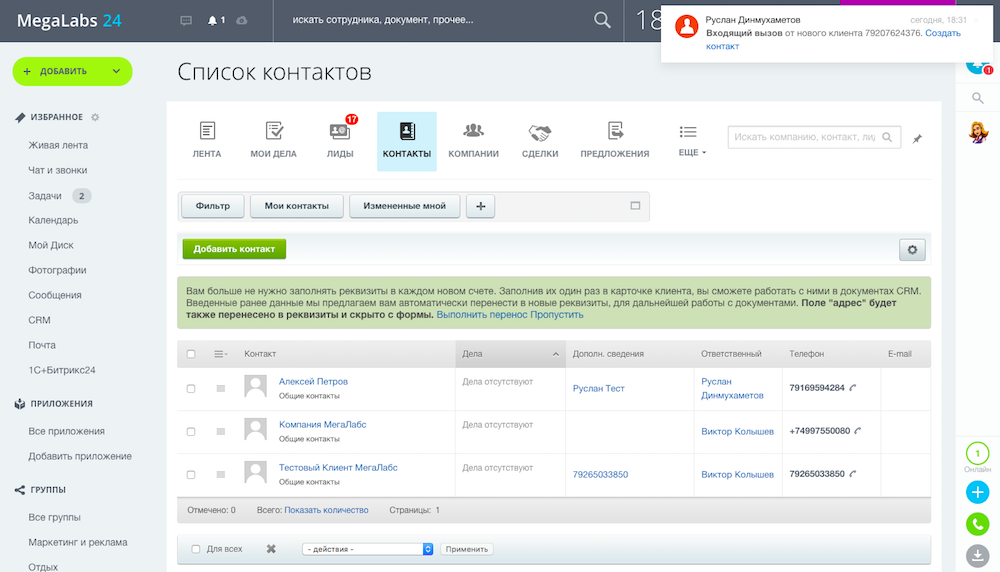Open the 'Предложения' tab
This screenshot has width=1000, height=572.
(x=614, y=140)
